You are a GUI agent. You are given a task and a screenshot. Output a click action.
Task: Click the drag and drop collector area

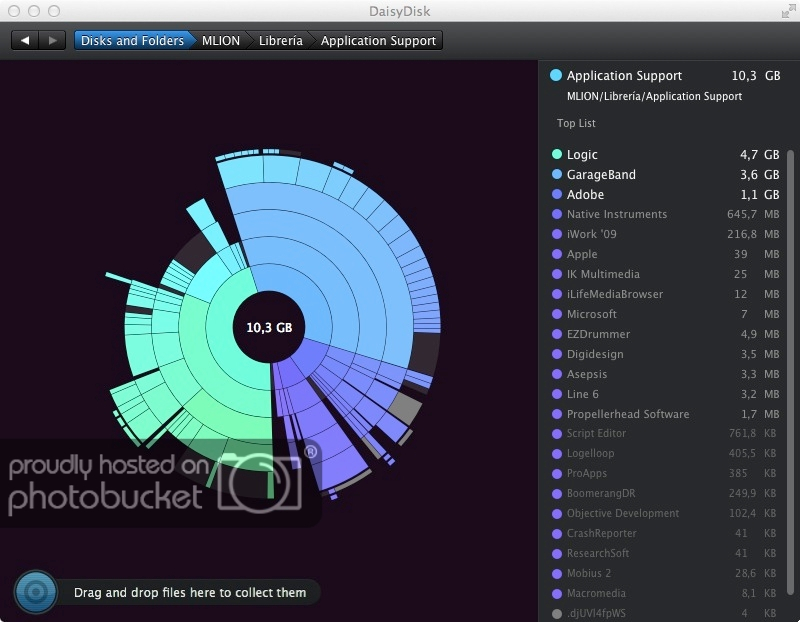point(190,592)
